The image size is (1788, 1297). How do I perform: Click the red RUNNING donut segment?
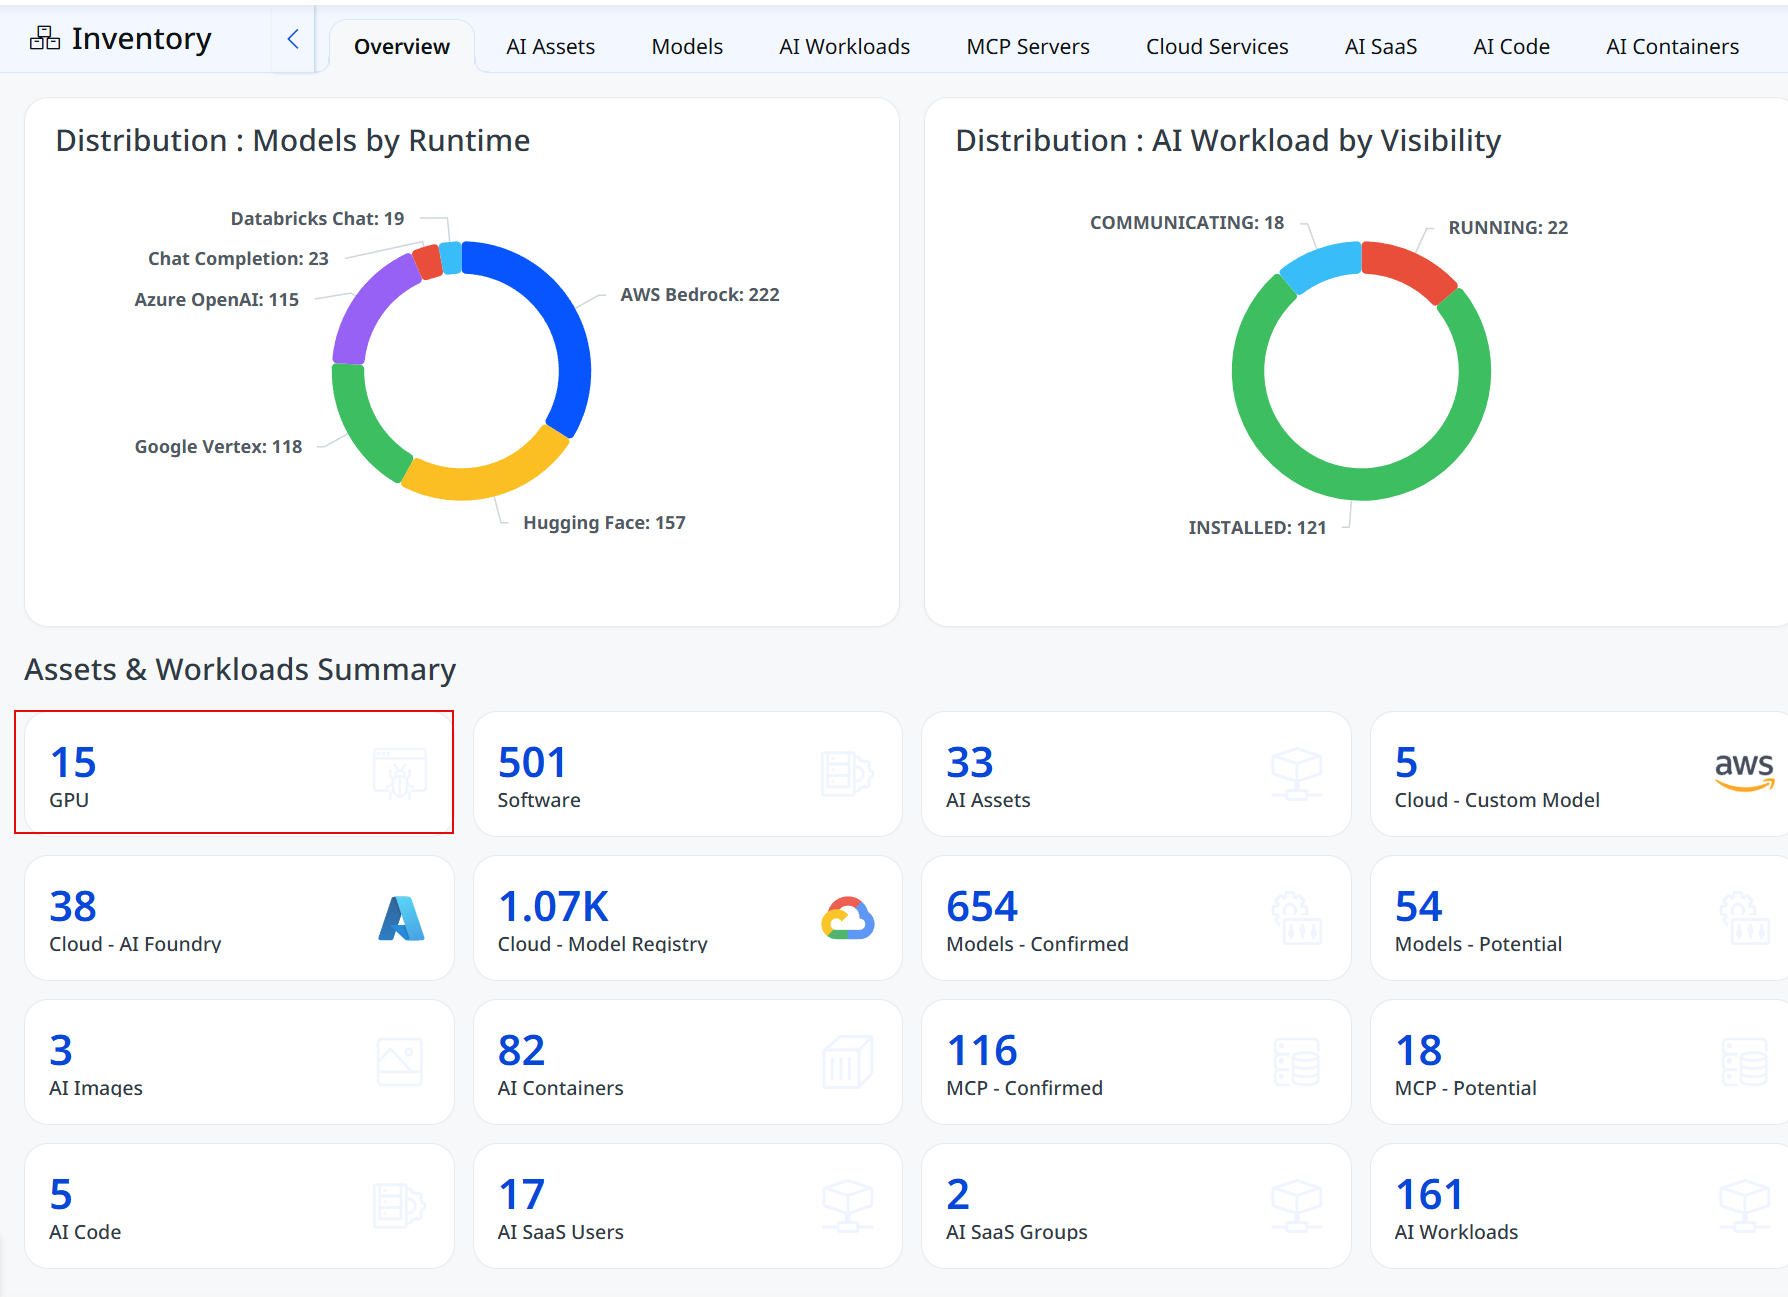[1414, 268]
